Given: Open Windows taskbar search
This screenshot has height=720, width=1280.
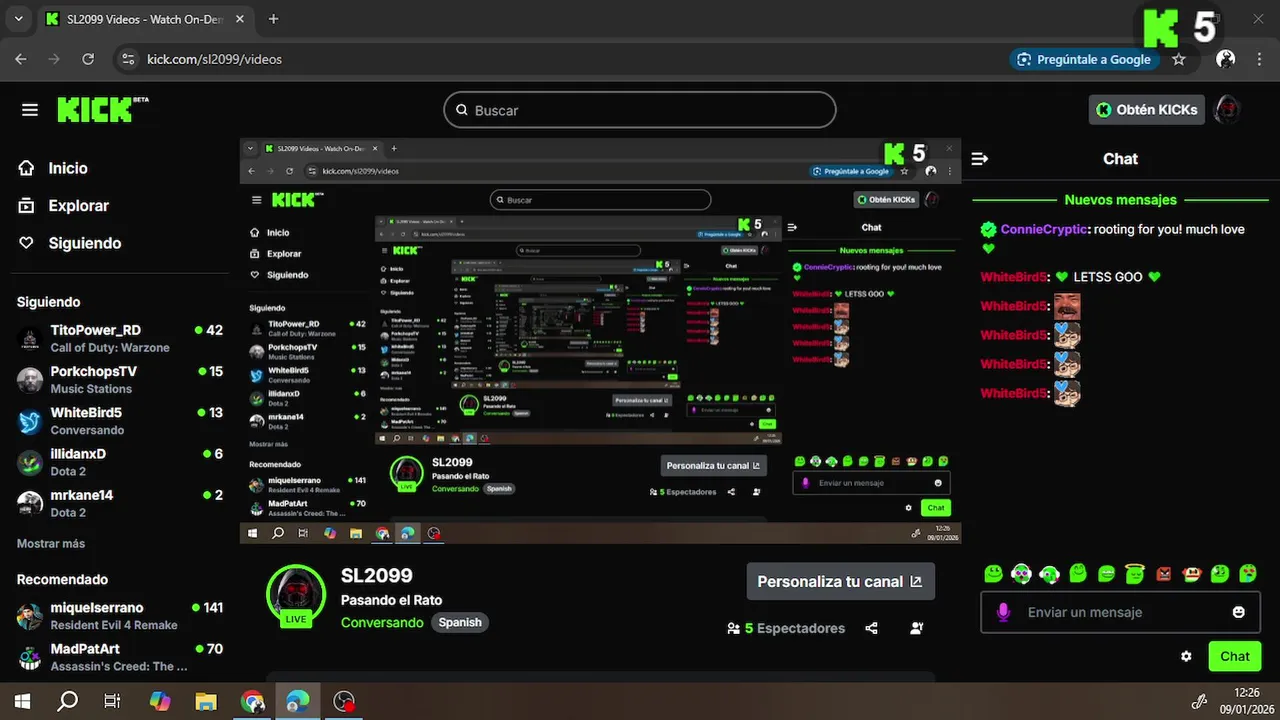Looking at the screenshot, I should (67, 701).
